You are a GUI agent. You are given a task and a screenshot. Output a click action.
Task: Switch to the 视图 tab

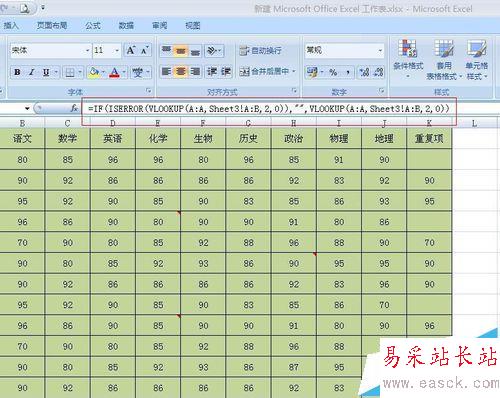click(x=193, y=26)
